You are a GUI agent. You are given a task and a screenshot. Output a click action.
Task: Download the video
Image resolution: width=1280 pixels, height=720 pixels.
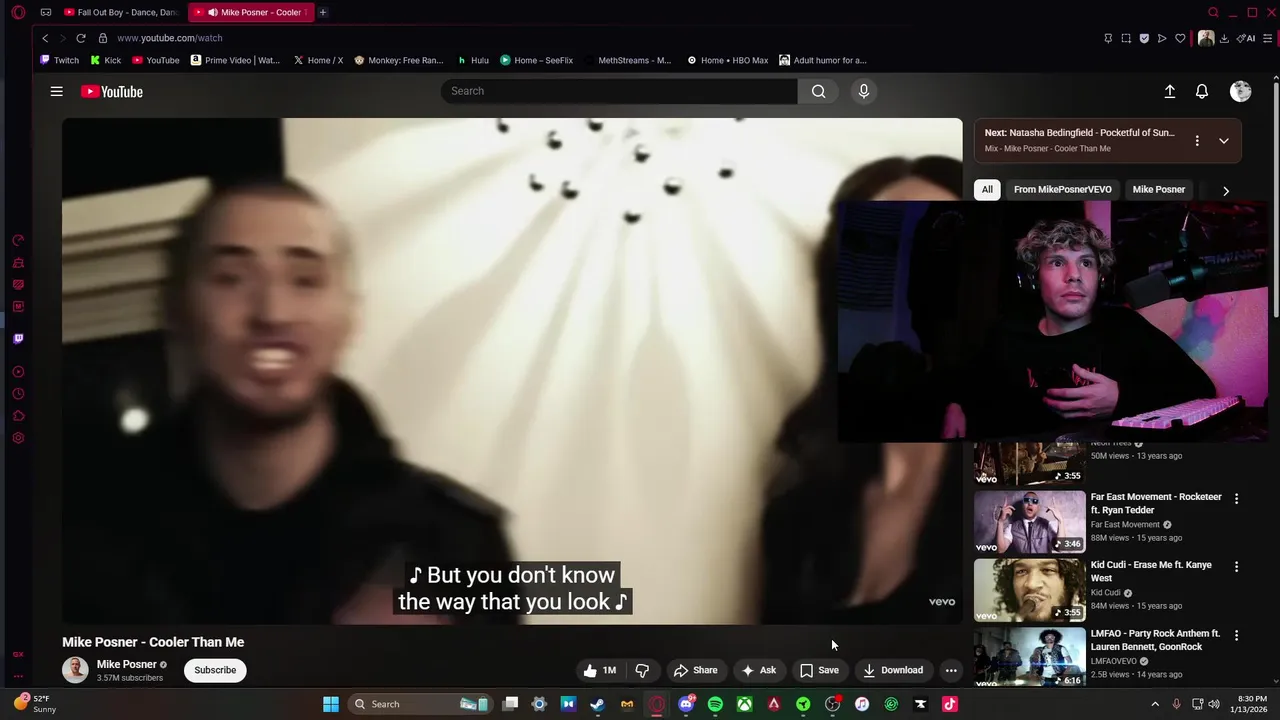coord(893,670)
